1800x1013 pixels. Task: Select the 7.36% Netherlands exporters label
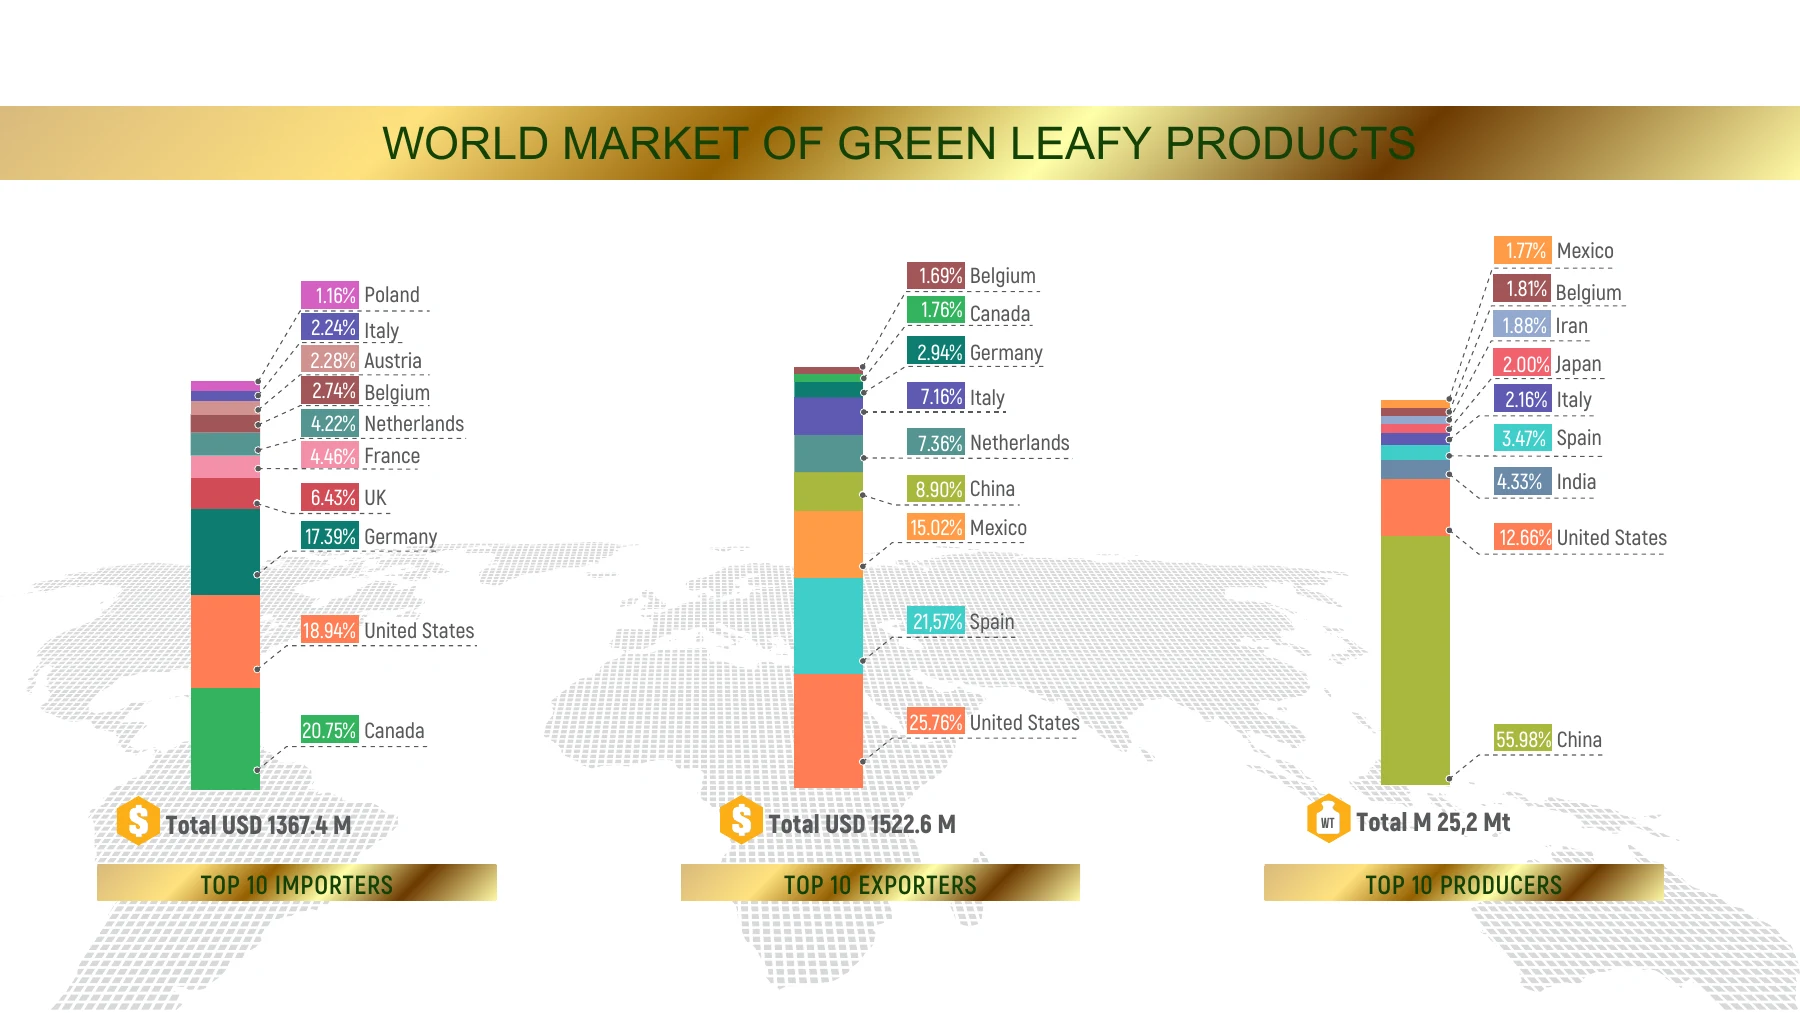(x=988, y=442)
